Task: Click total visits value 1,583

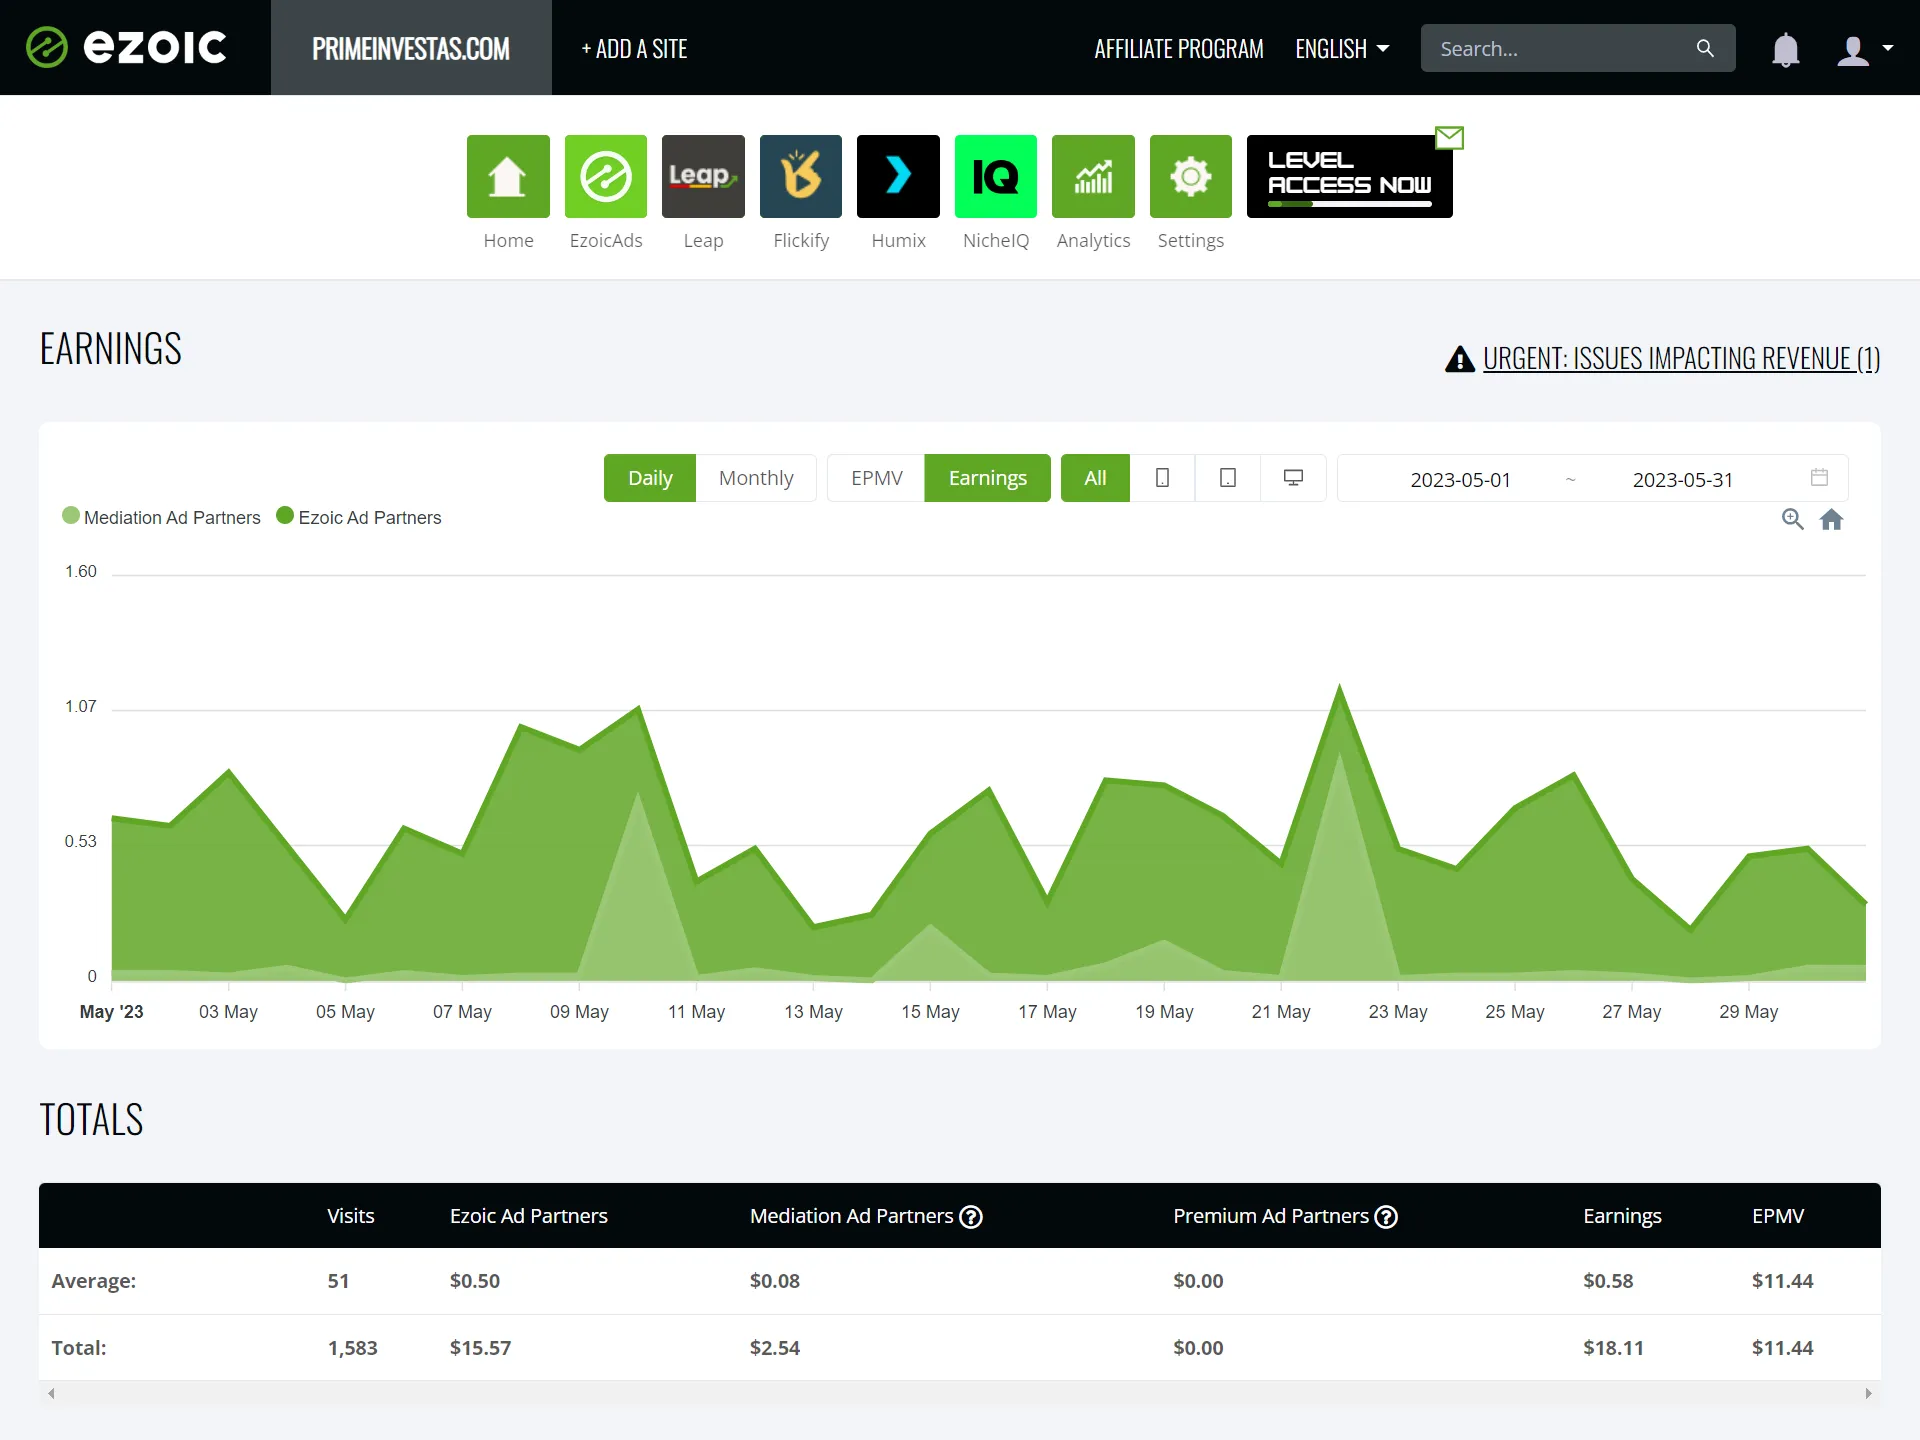Action: click(x=353, y=1348)
